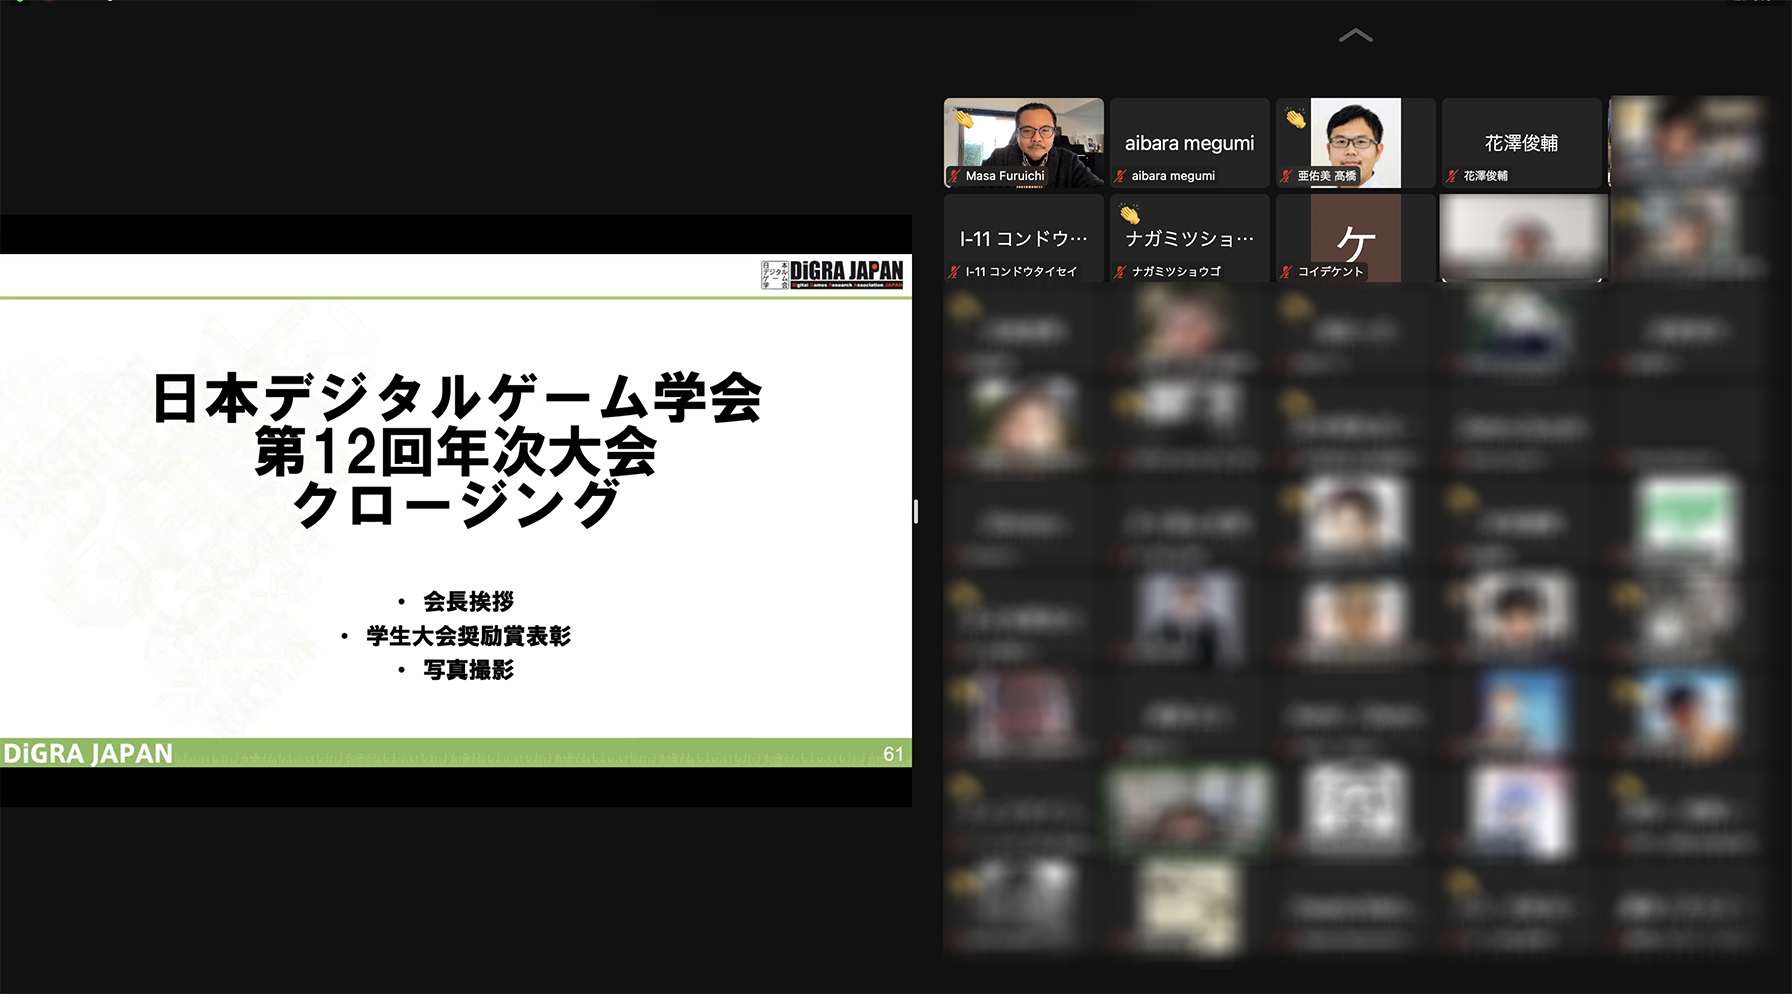Click the divider handle between slide and gallery

(x=916, y=511)
